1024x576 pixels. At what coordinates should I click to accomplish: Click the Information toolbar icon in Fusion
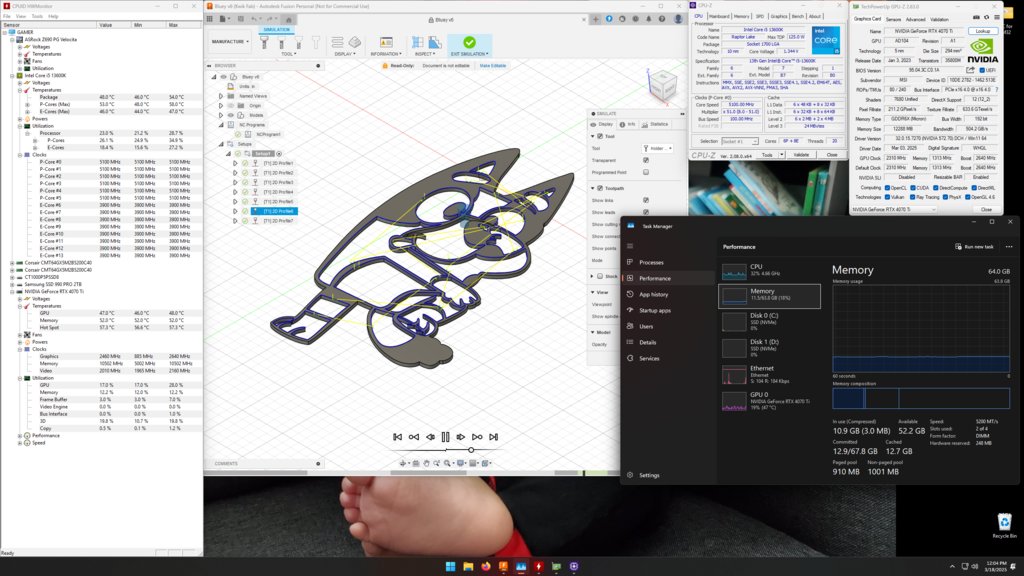(x=386, y=42)
